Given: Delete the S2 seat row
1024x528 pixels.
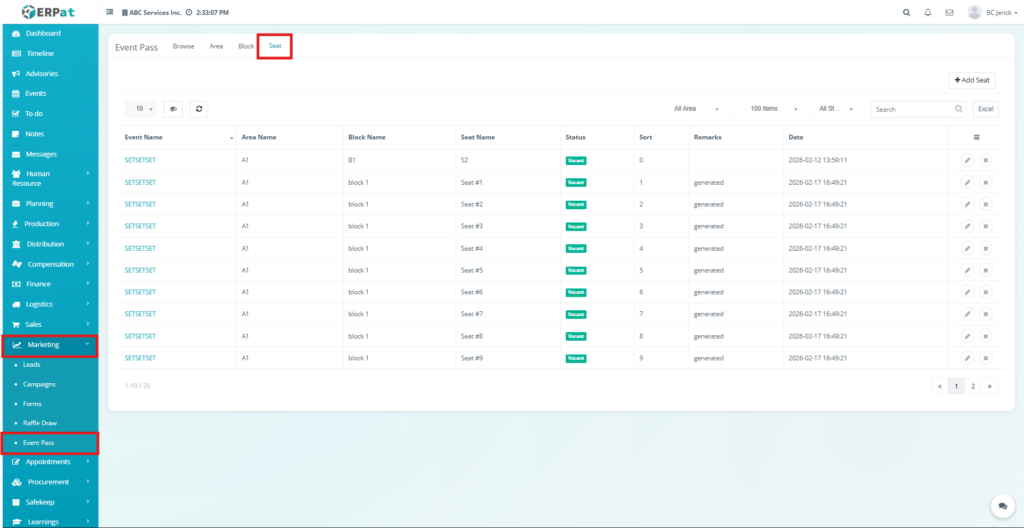Looking at the screenshot, I should click(x=985, y=160).
